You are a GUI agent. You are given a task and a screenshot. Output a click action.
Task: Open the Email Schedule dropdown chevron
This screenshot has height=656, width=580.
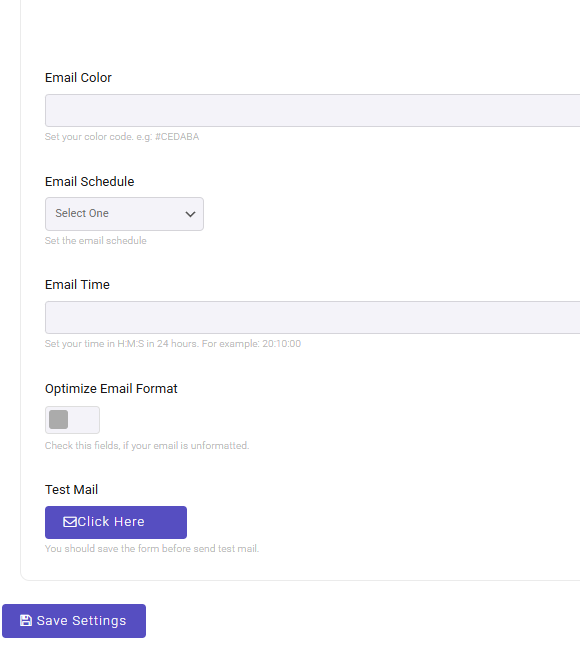pyautogui.click(x=190, y=214)
